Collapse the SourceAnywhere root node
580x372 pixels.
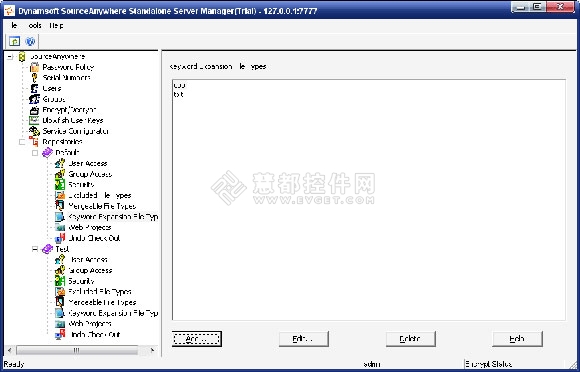point(10,57)
